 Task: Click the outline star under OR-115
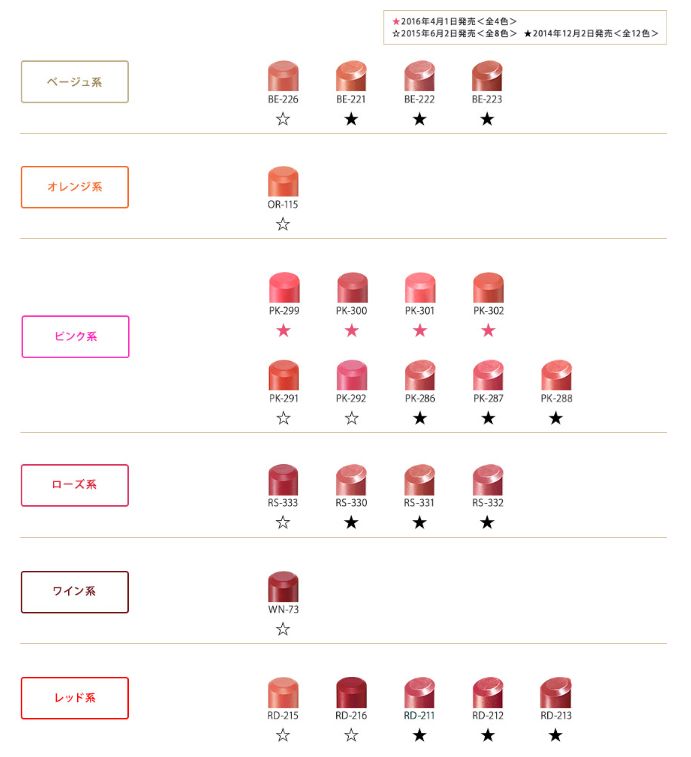283,224
